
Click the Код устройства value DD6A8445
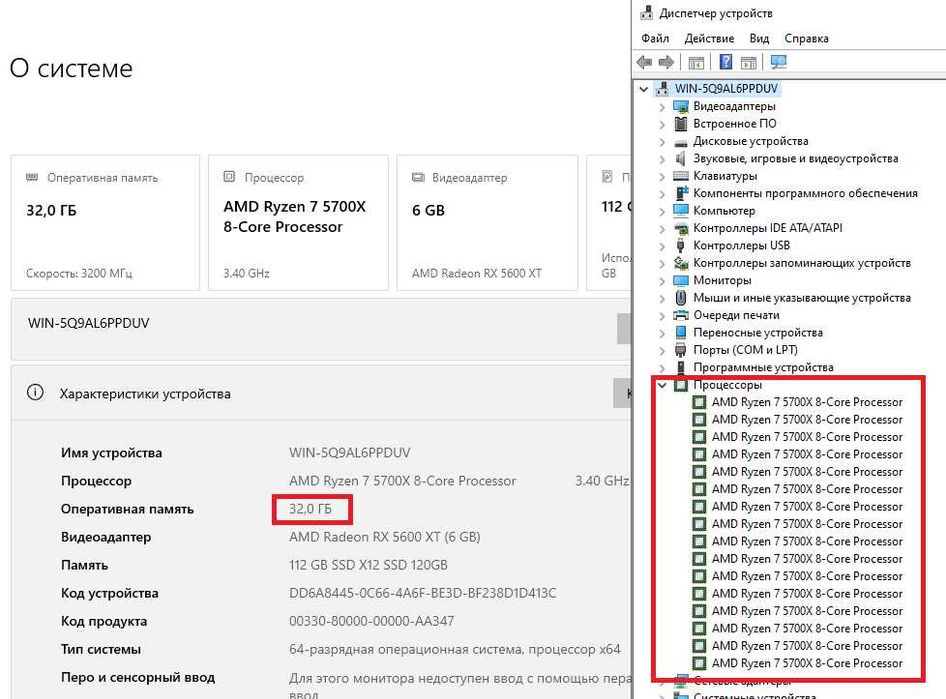(x=422, y=593)
